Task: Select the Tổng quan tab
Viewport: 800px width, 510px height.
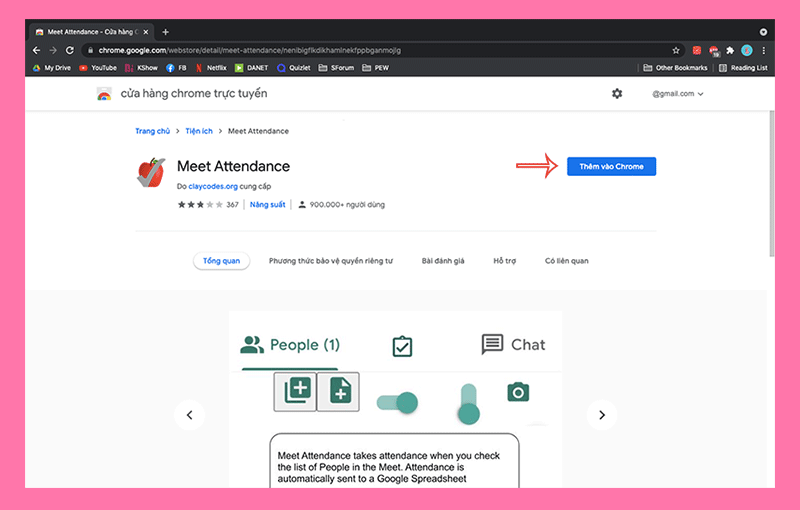Action: [221, 261]
